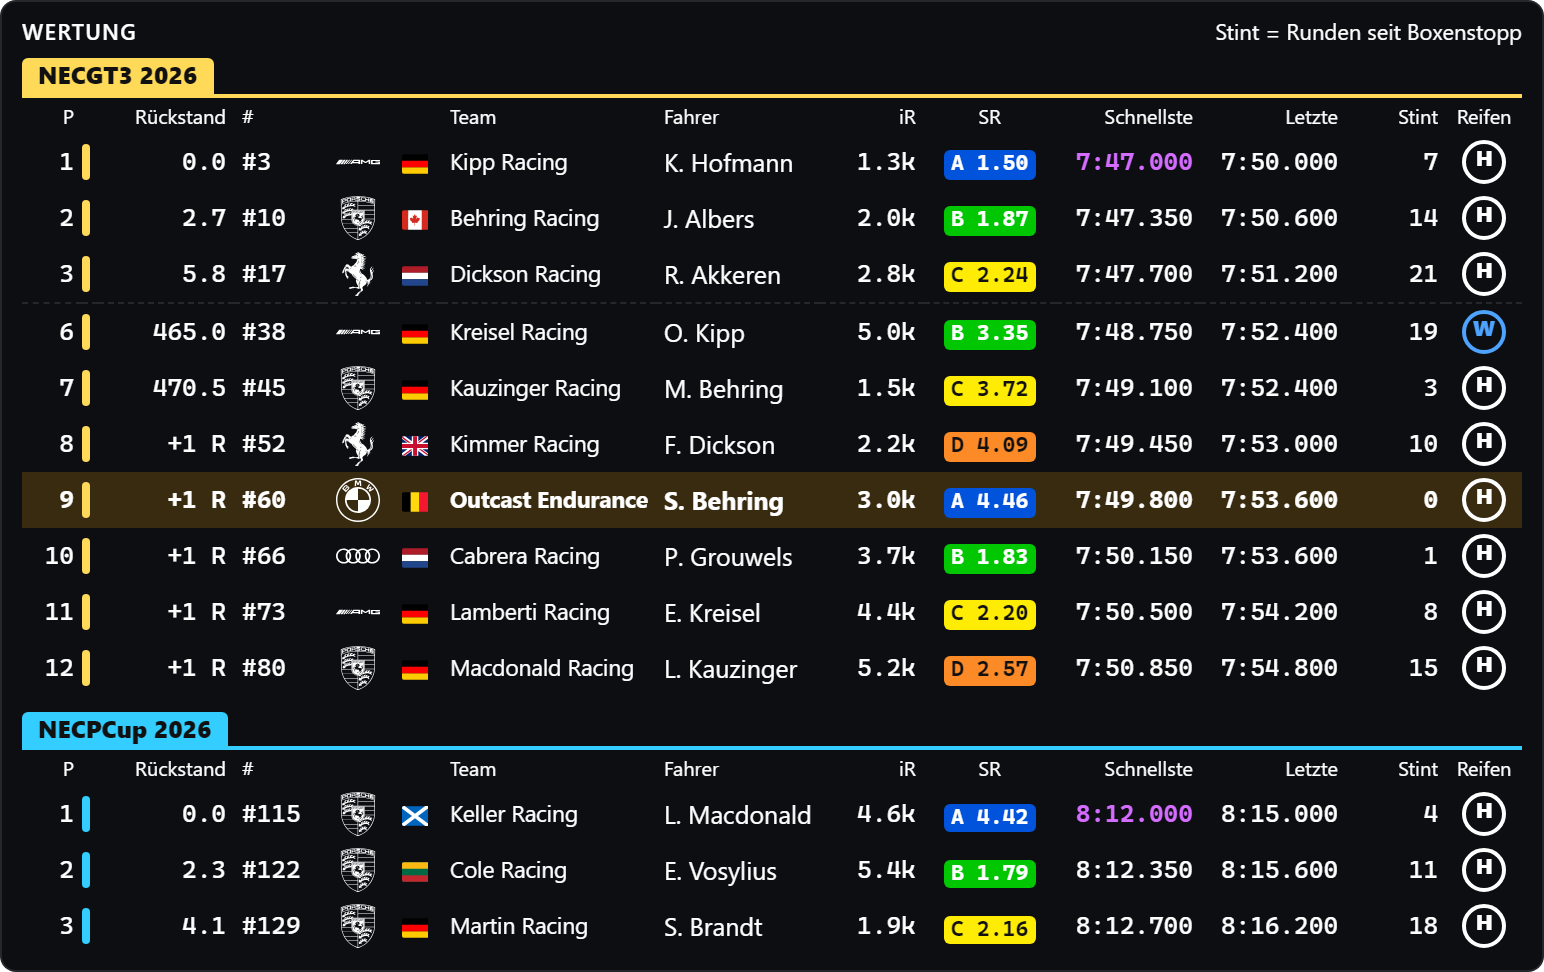1544x972 pixels.
Task: Click the Ferrari logo for Dickson Racing
Action: pos(358,274)
